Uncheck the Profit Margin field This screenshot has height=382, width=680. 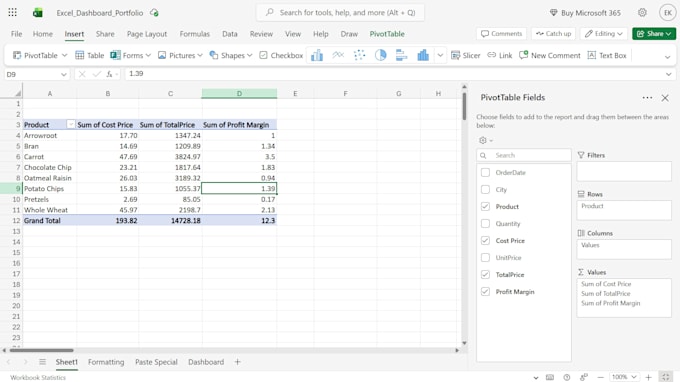click(x=485, y=292)
